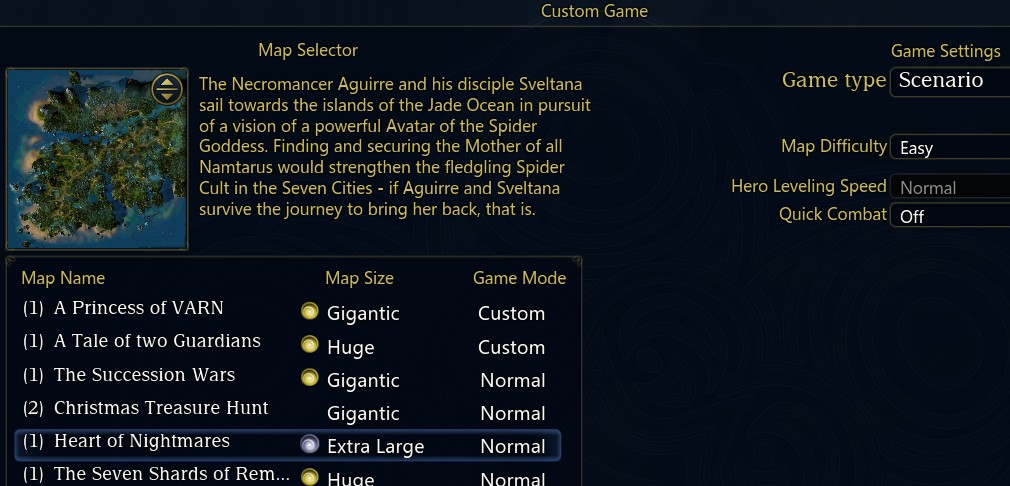1010x486 pixels.
Task: Click the silver orb for Heart of Nightmares
Action: pos(310,445)
